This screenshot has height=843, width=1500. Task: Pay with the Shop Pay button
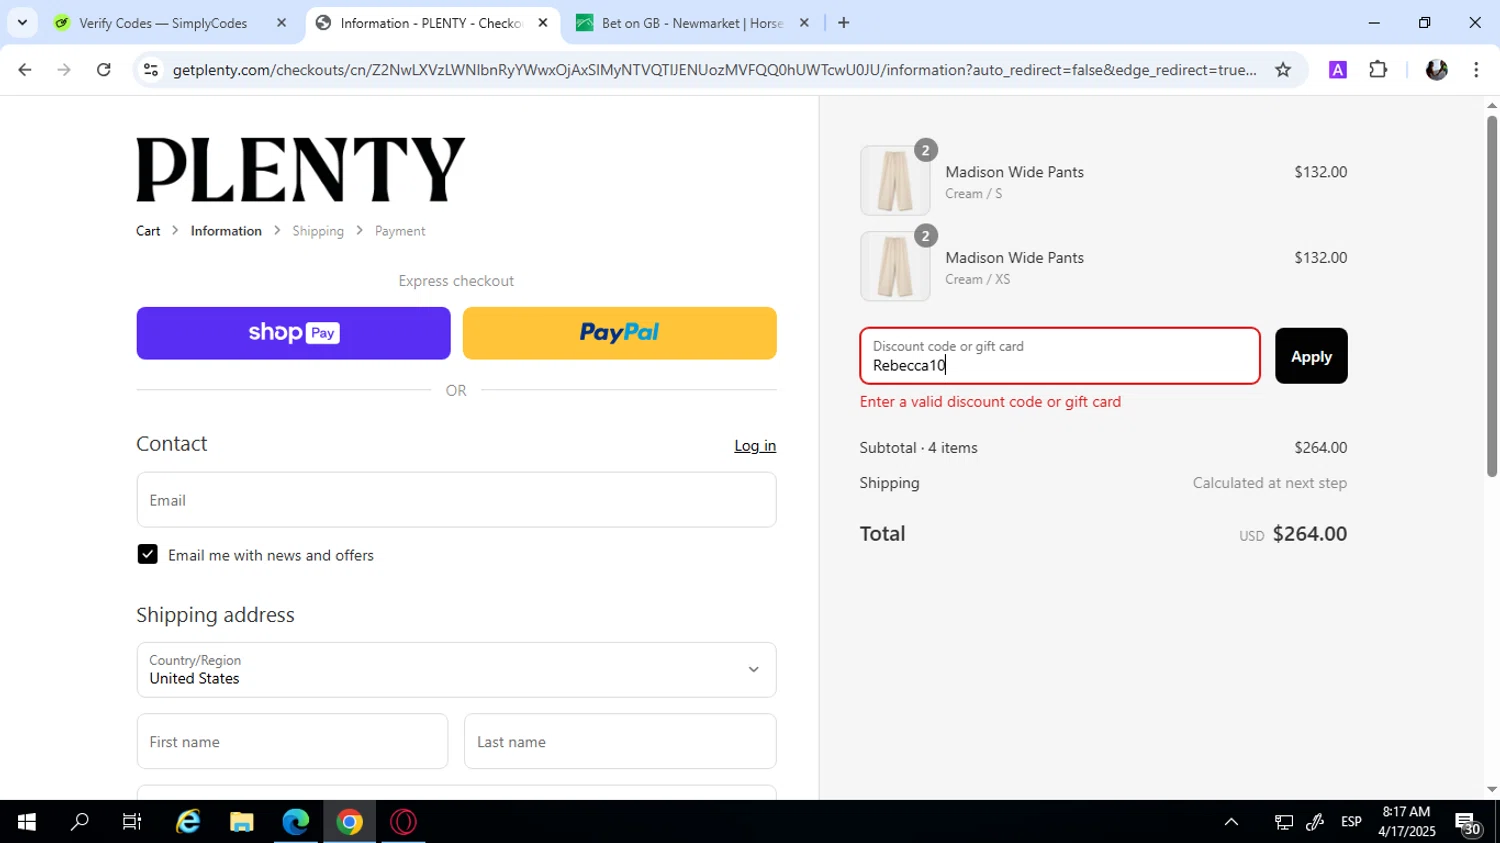(293, 333)
